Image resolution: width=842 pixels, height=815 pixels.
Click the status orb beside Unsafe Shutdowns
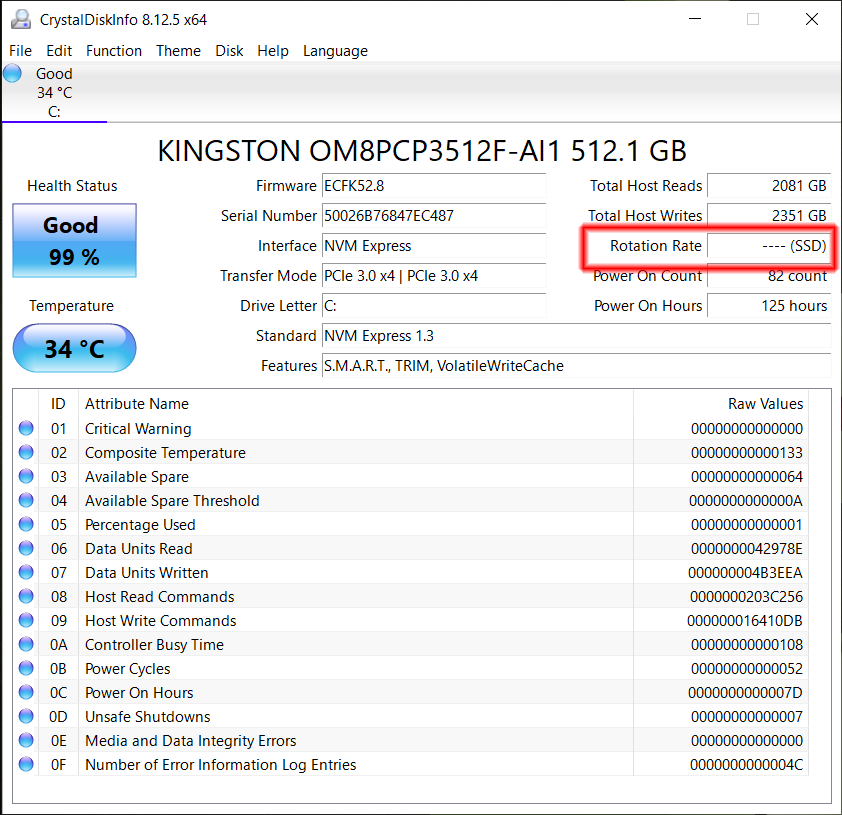pos(26,716)
